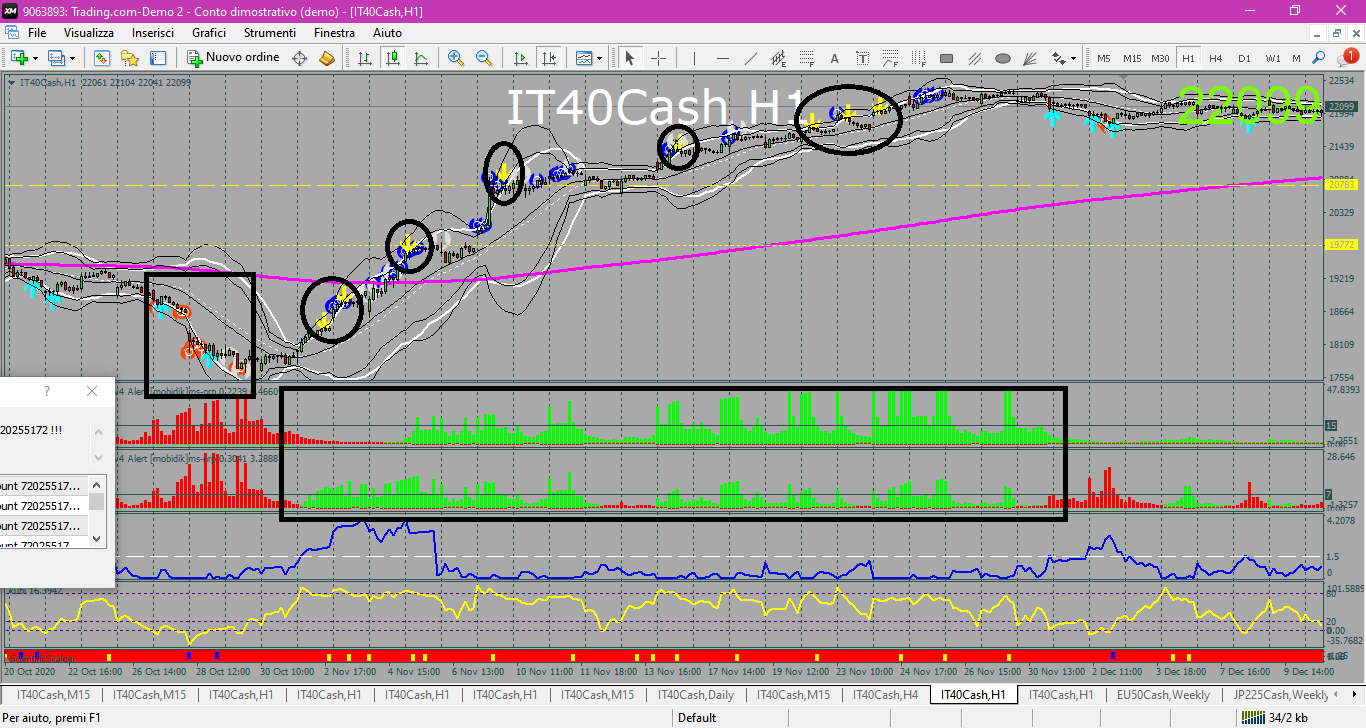
Task: Select the fan lines tool
Action: coord(1030,58)
